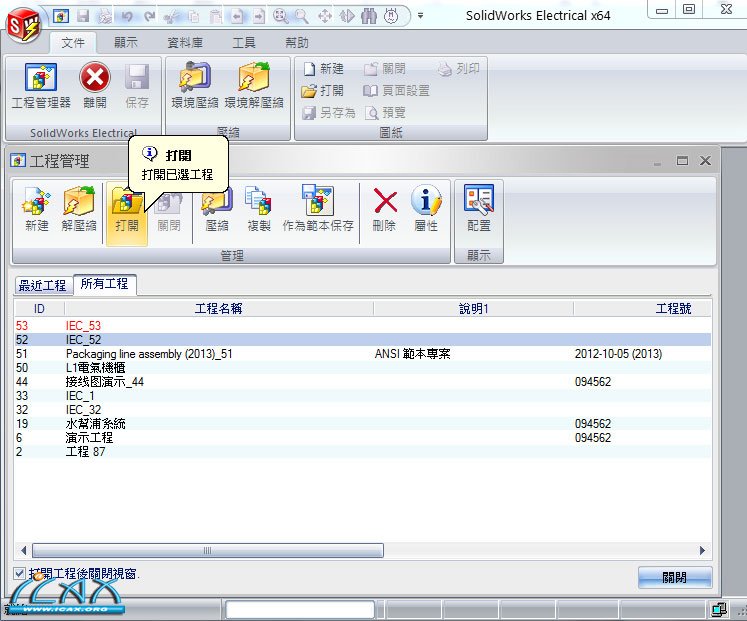Click the red 離開 exit icon
The height and width of the screenshot is (621, 747).
click(95, 86)
